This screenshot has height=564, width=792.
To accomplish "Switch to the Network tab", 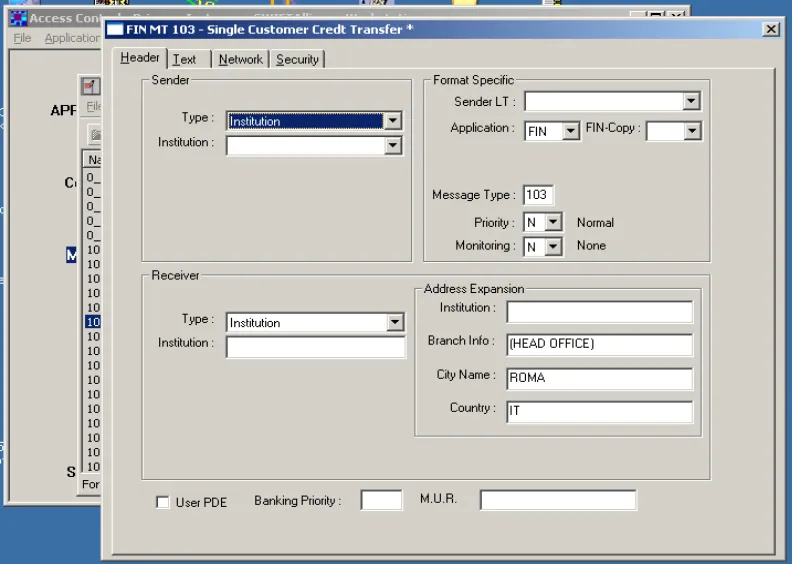I will click(241, 60).
